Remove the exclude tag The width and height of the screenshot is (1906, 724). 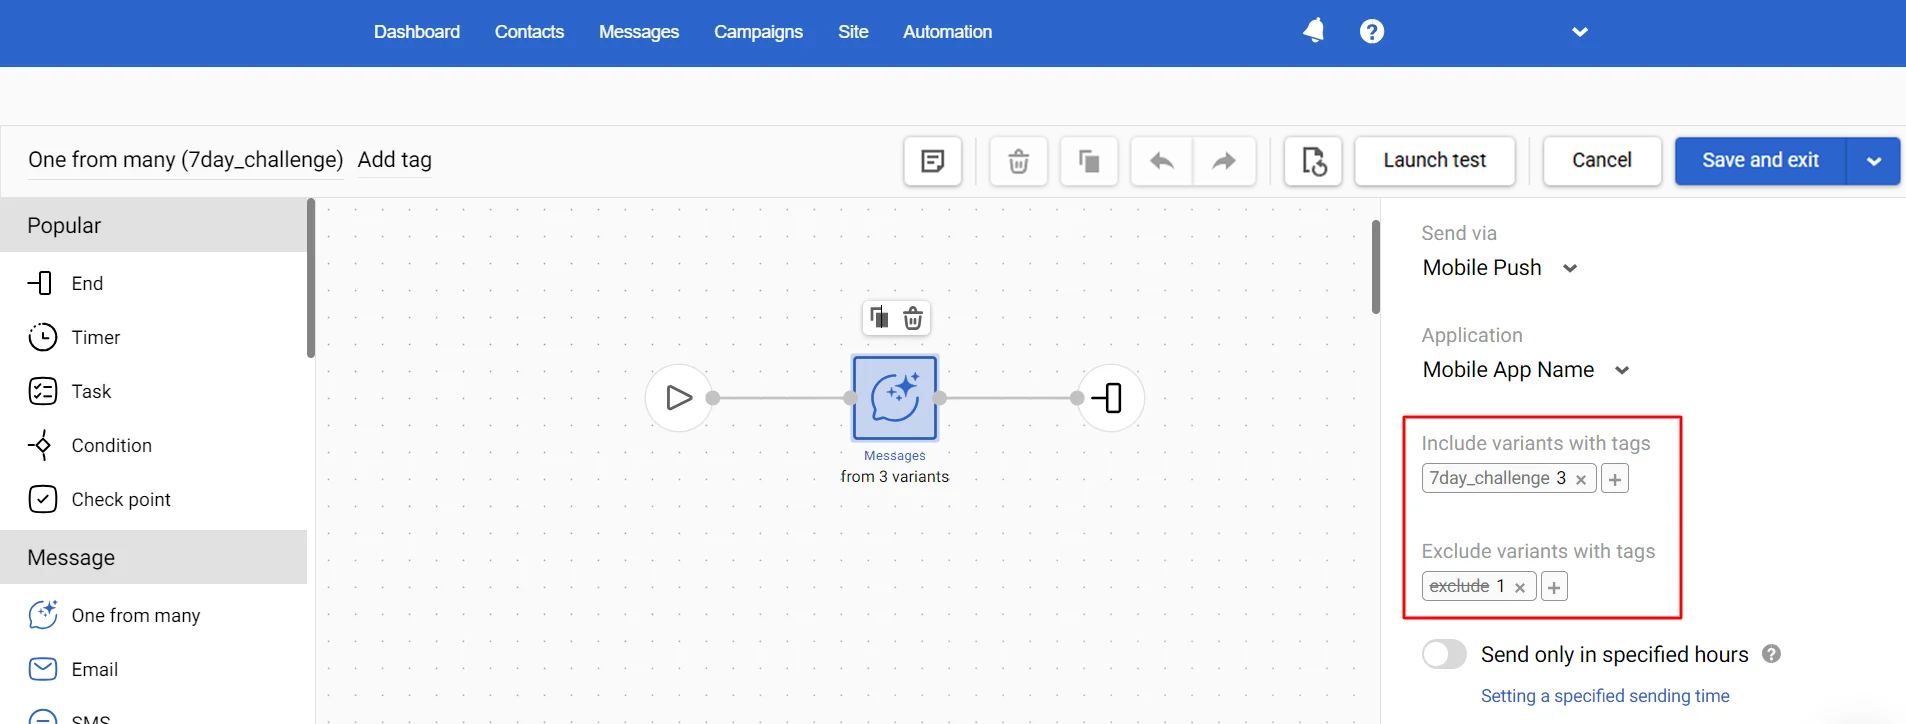pyautogui.click(x=1520, y=588)
